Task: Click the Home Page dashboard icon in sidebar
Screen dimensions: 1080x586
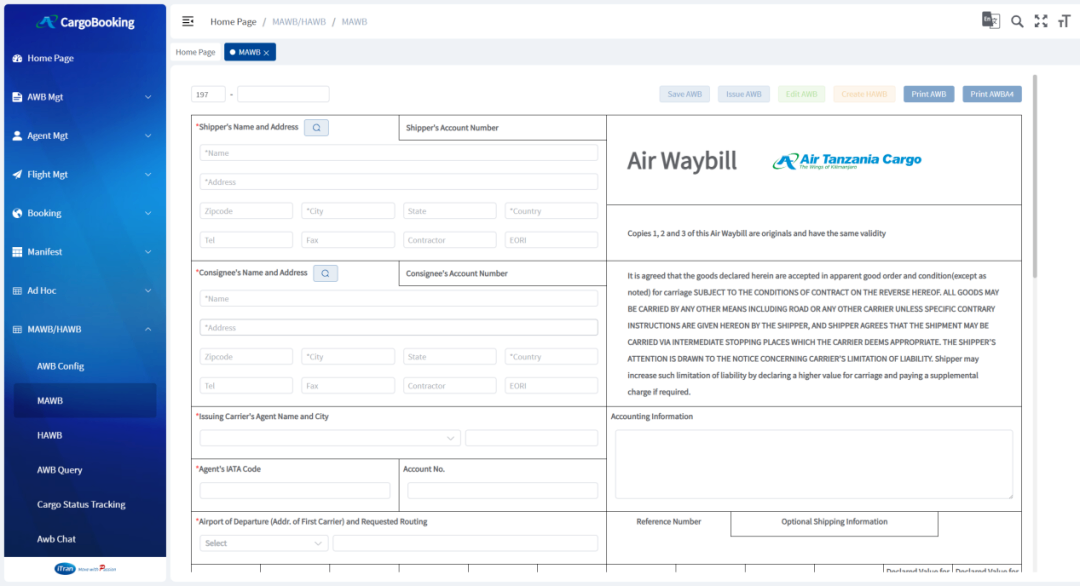Action: 17,59
